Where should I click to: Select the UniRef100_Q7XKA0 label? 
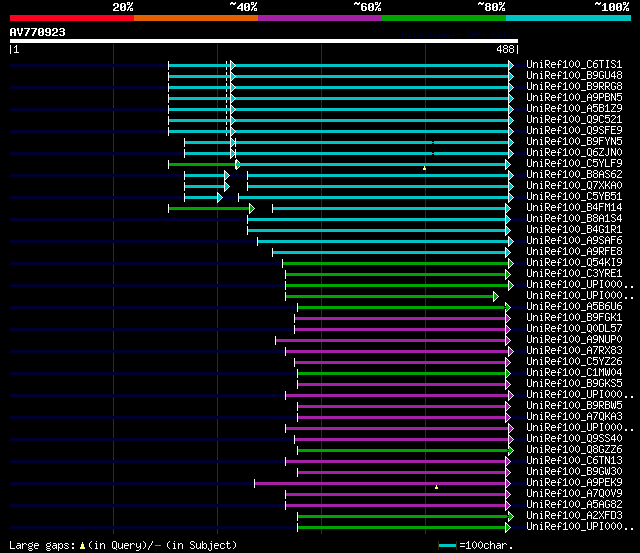pyautogui.click(x=574, y=186)
